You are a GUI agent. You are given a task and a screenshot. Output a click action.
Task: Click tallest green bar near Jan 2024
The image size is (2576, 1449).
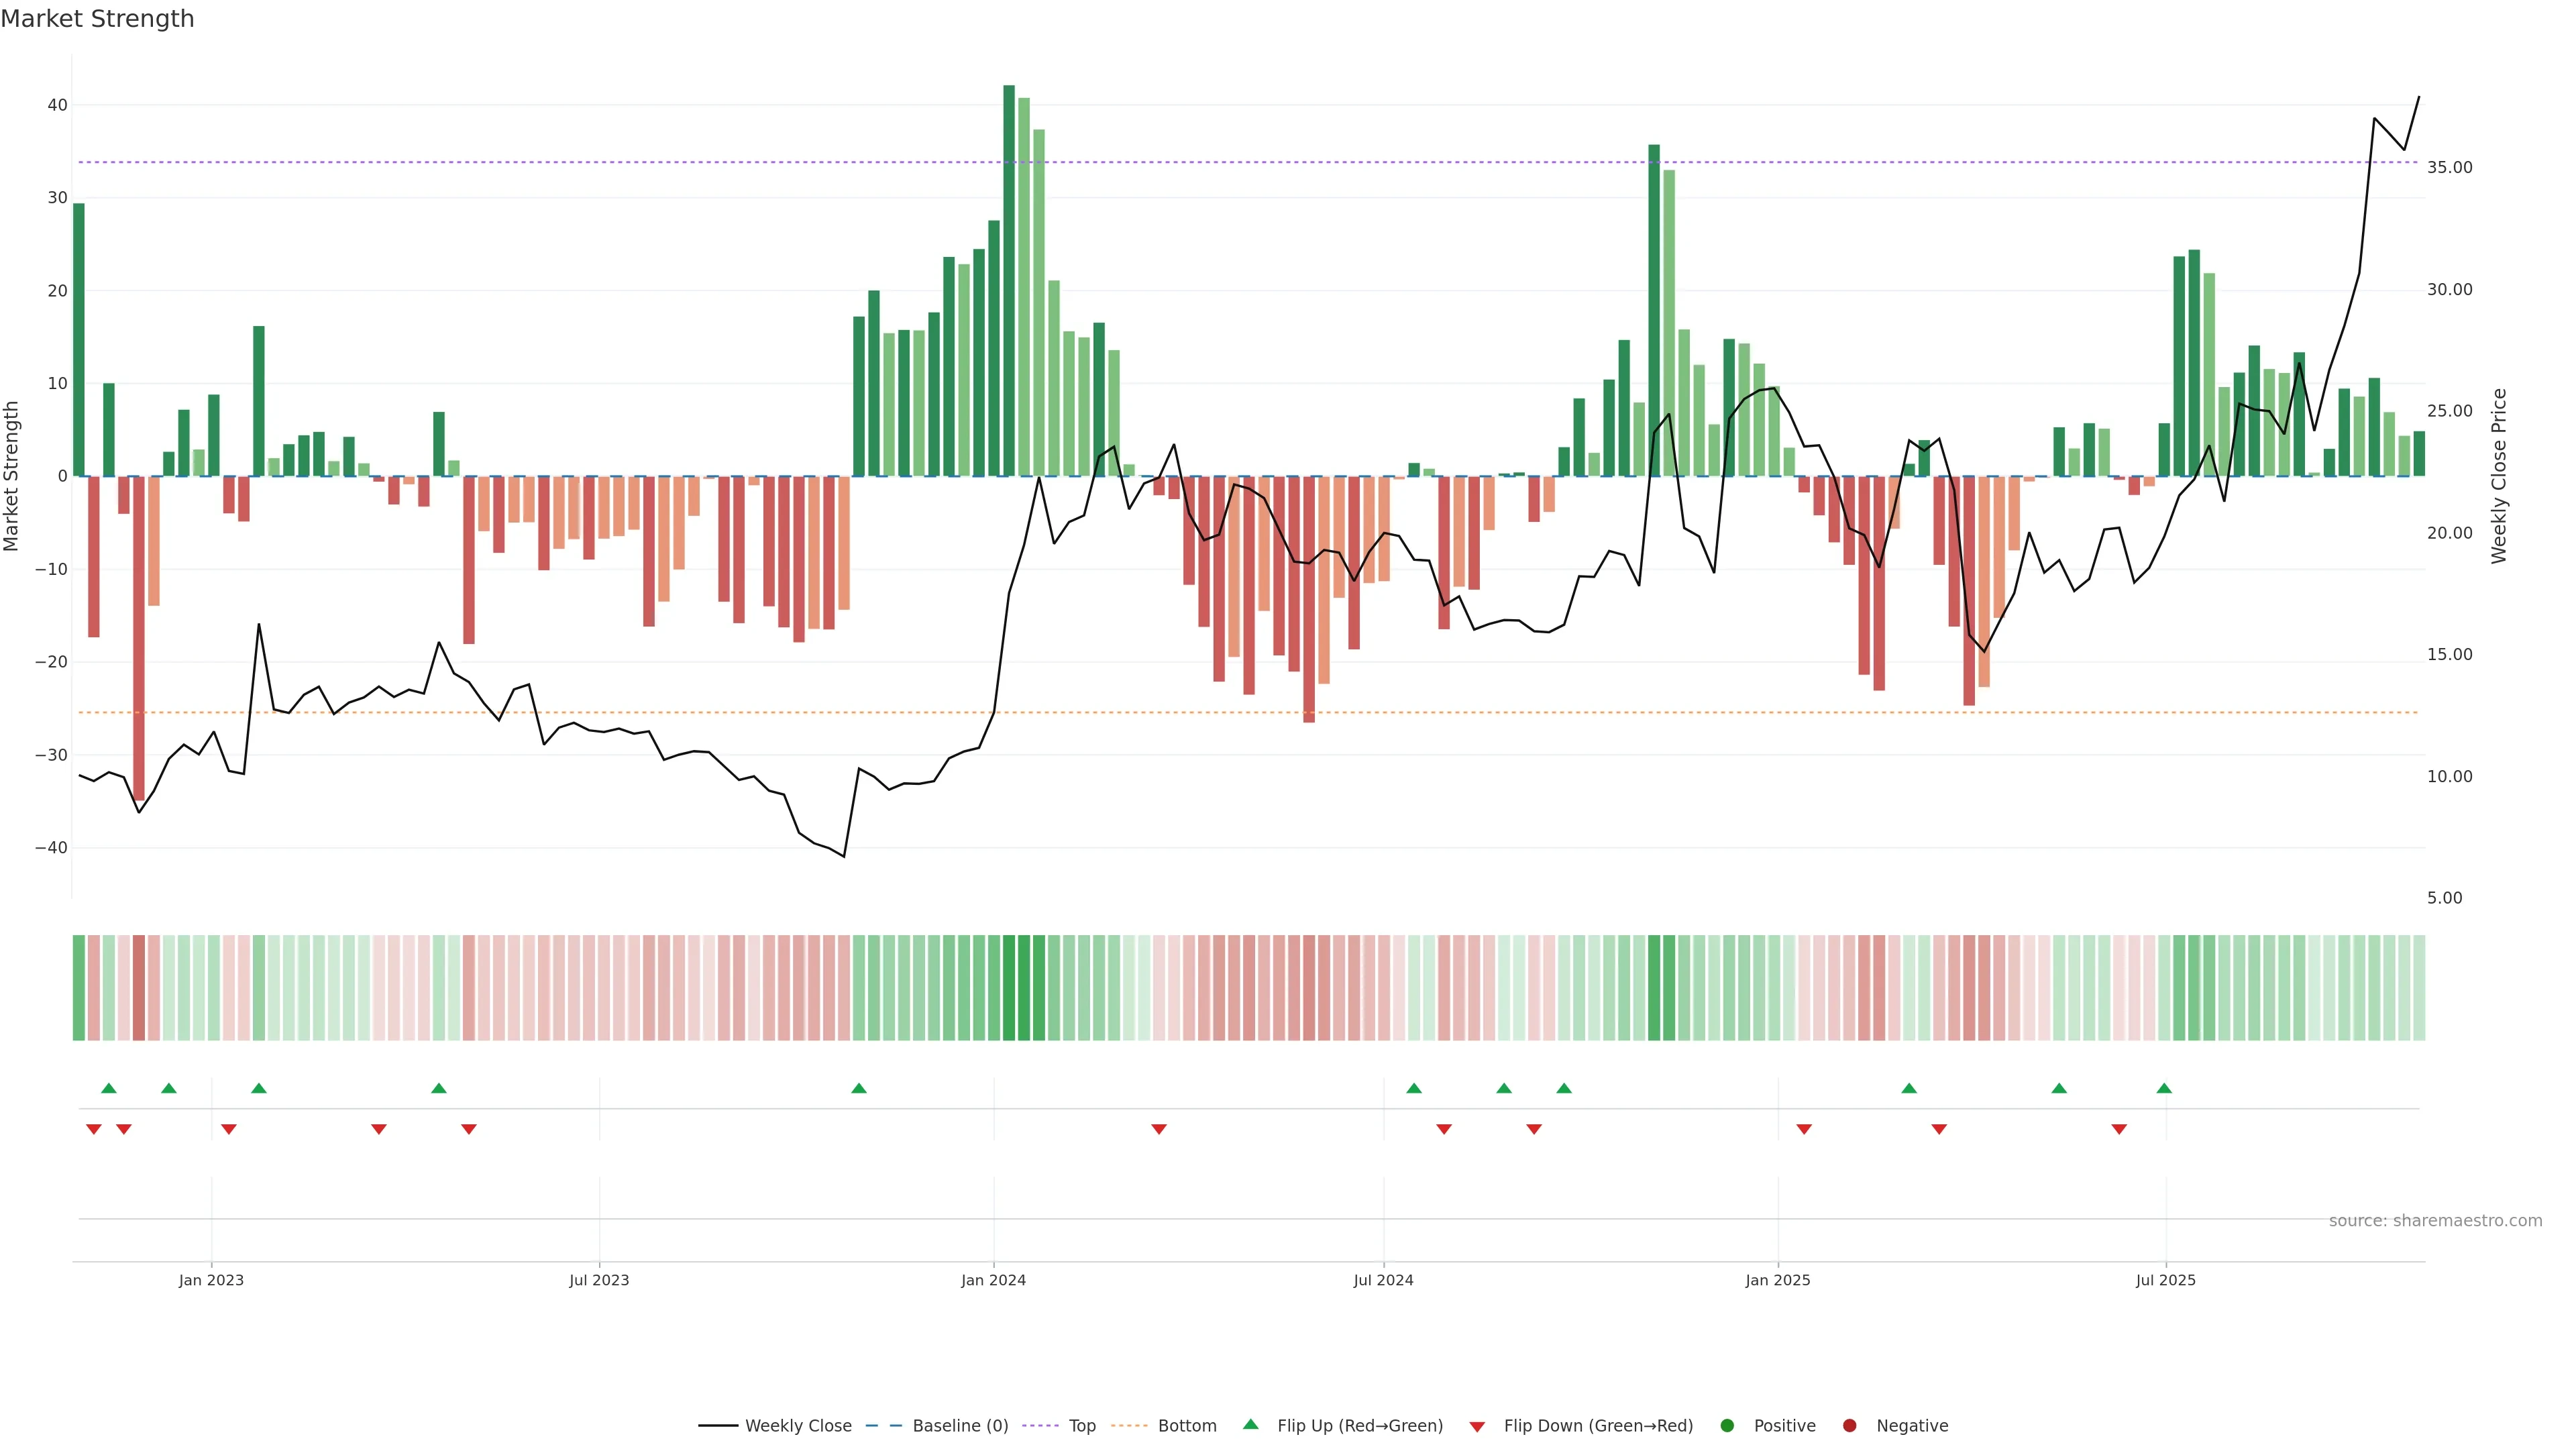coord(1009,280)
